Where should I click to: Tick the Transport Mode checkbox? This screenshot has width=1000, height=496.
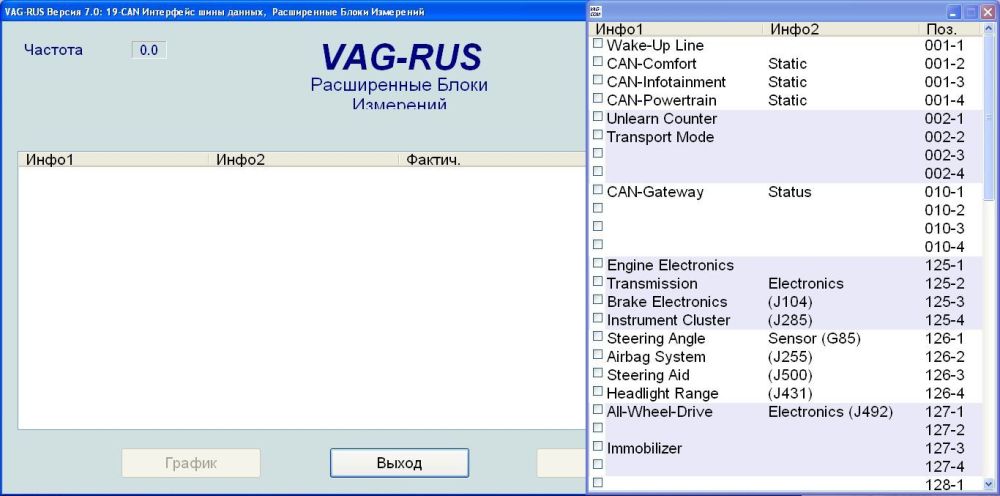(x=598, y=137)
